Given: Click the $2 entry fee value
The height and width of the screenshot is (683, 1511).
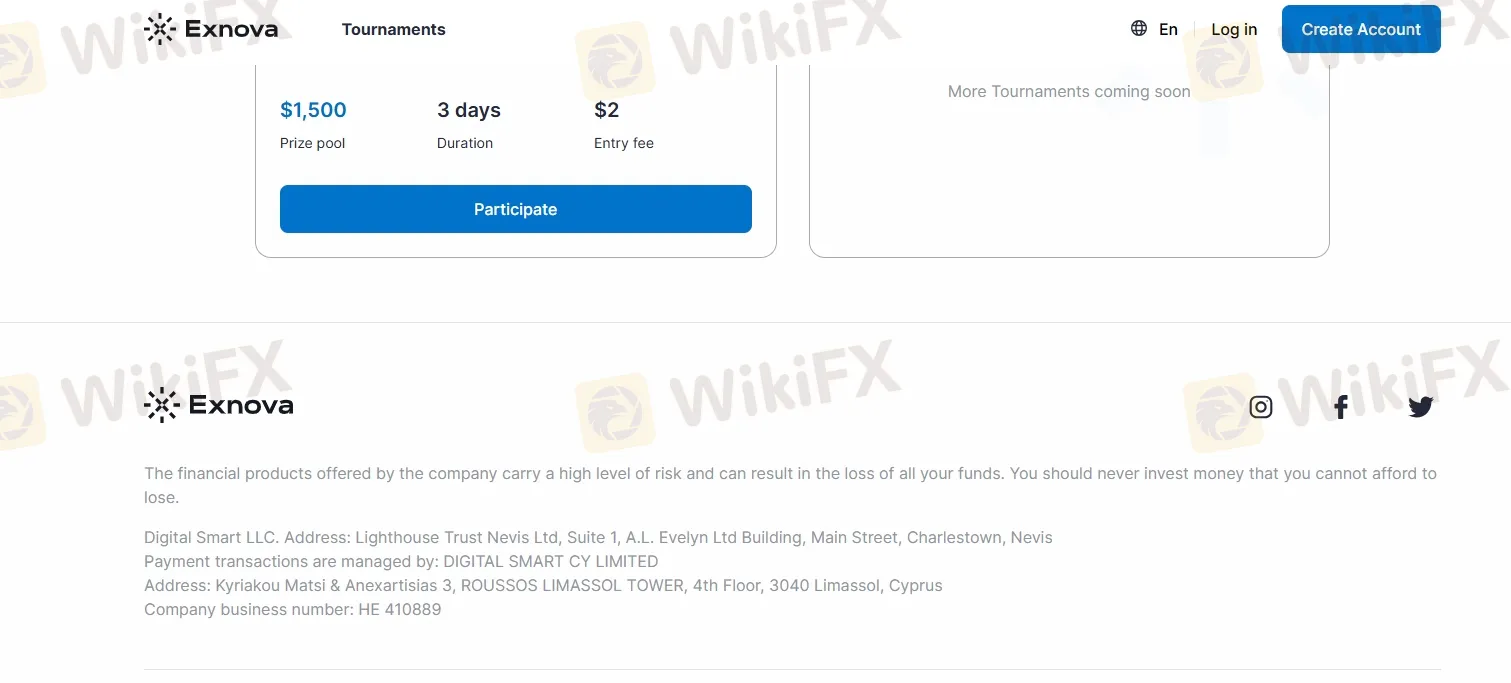Looking at the screenshot, I should 607,110.
